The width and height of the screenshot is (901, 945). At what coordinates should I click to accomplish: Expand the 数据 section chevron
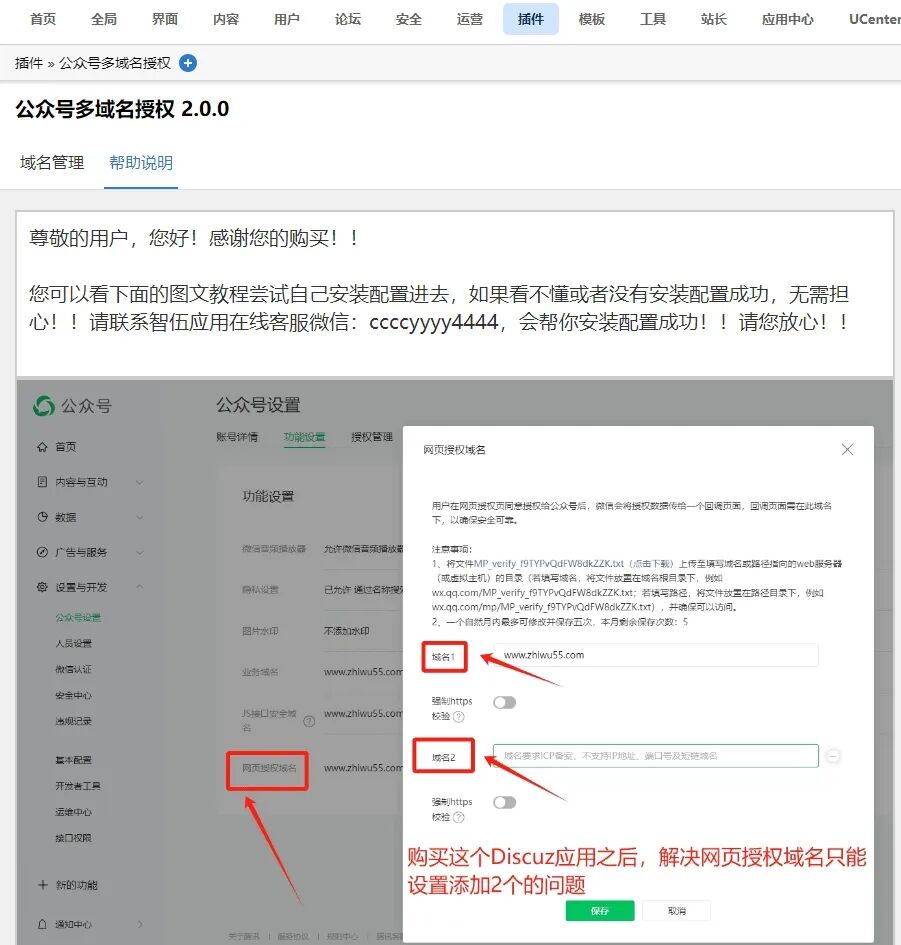tap(138, 515)
